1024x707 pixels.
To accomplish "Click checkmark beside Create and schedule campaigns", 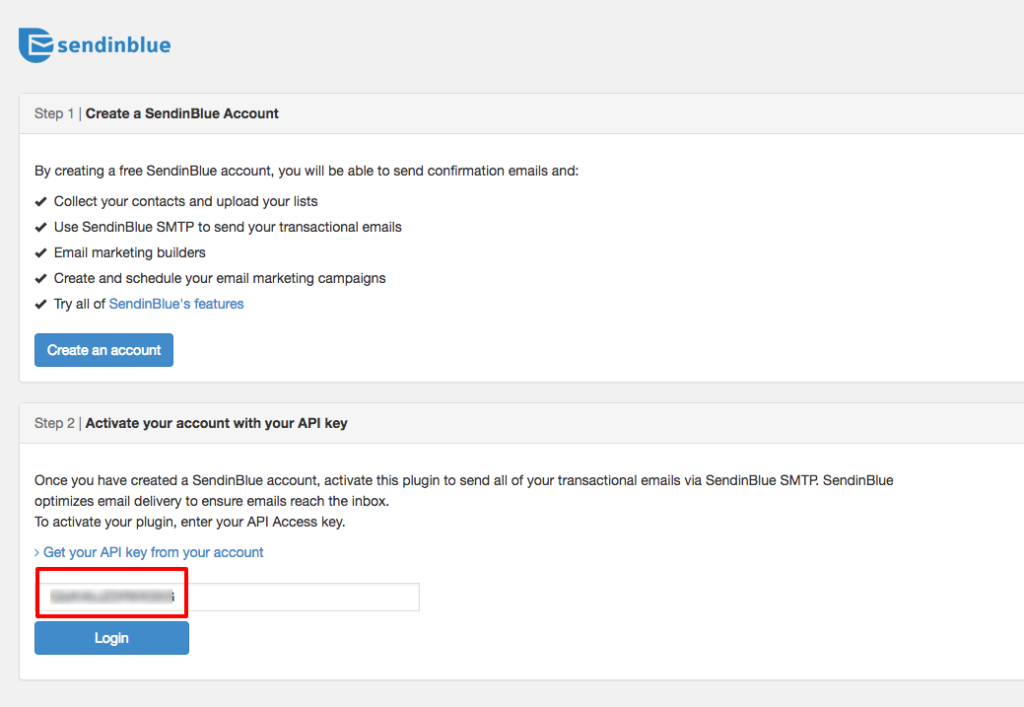I will point(40,278).
